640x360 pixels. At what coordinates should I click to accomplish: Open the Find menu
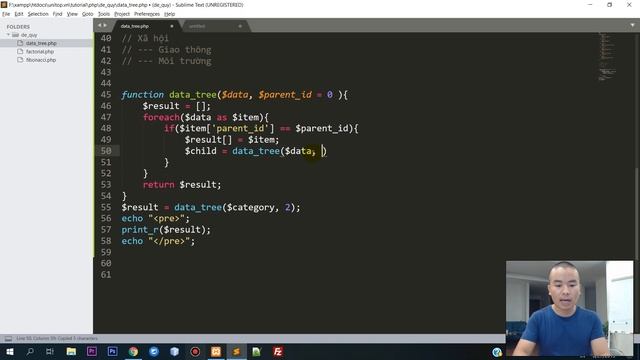point(57,14)
